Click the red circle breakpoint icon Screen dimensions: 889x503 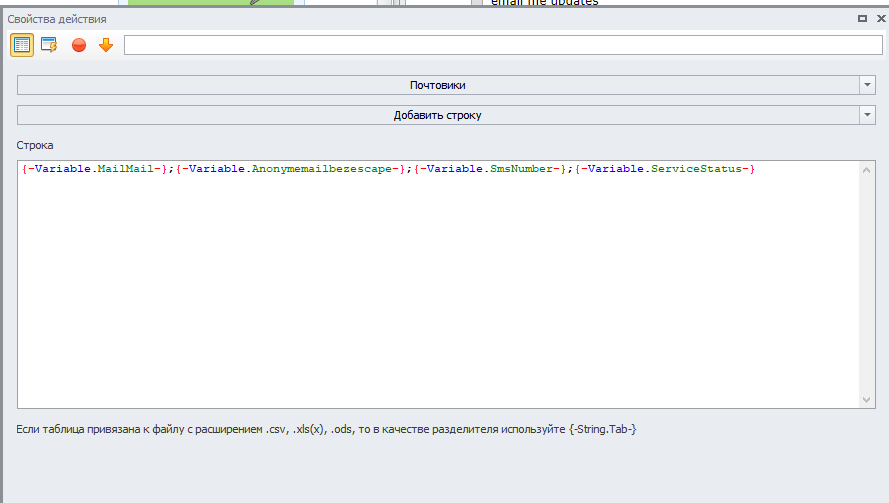pos(79,45)
